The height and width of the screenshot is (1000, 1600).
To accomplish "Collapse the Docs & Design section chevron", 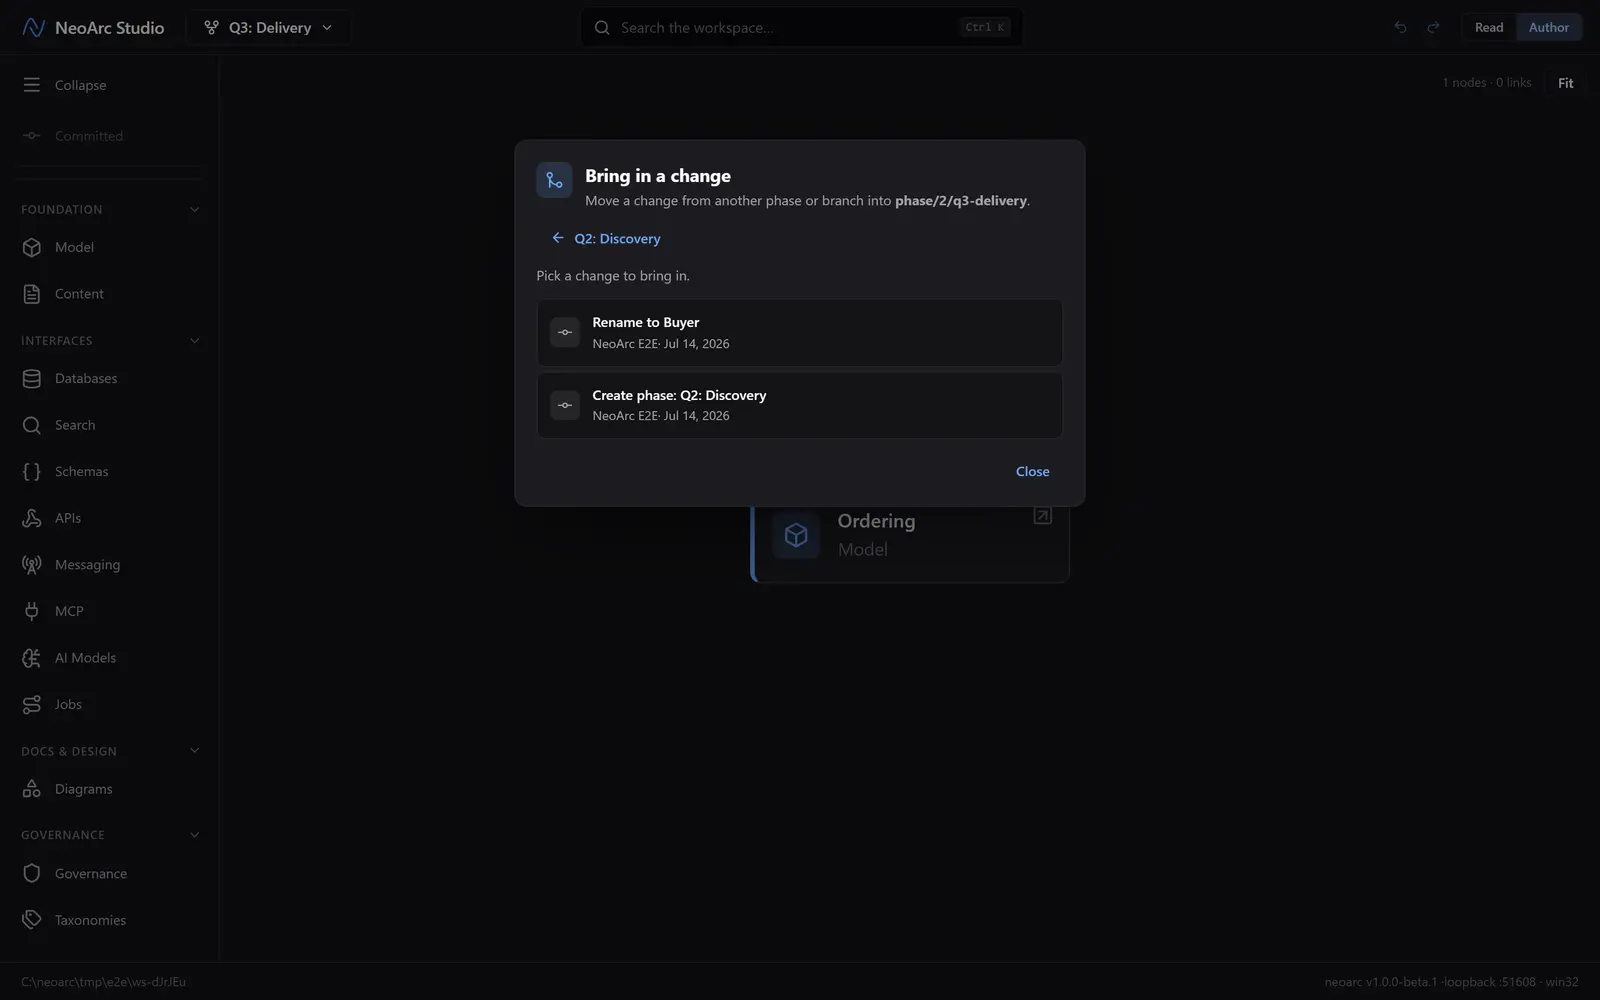I will pos(194,751).
